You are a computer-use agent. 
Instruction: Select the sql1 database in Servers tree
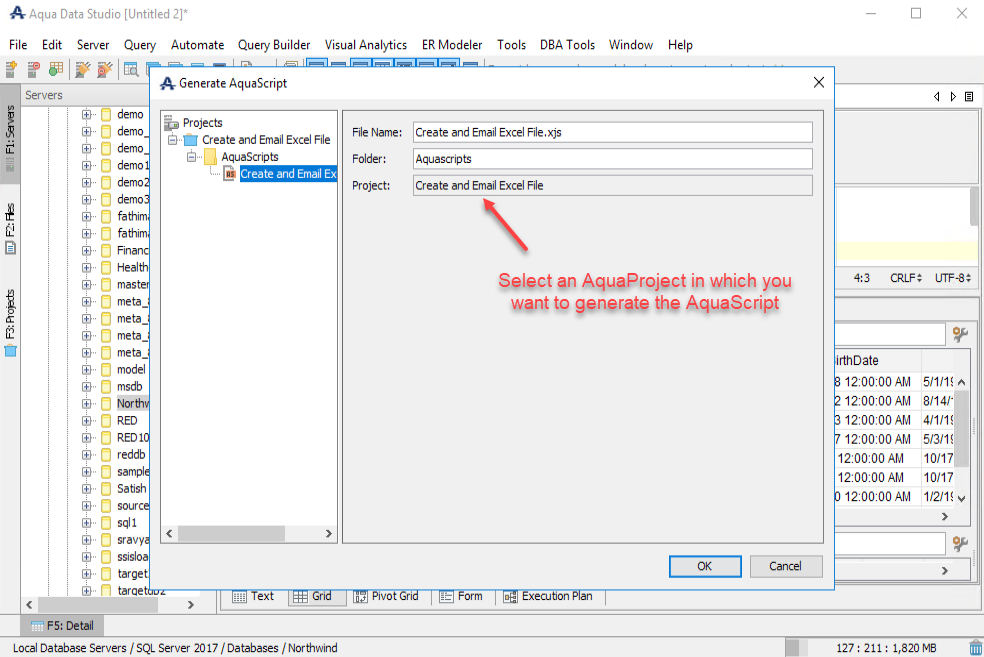click(127, 523)
